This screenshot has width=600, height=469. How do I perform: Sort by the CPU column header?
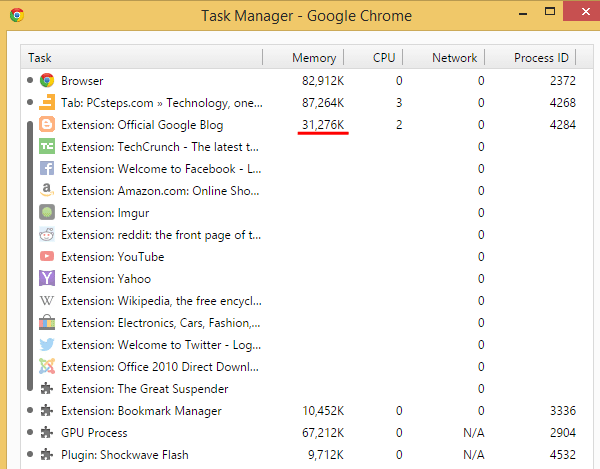[373, 57]
